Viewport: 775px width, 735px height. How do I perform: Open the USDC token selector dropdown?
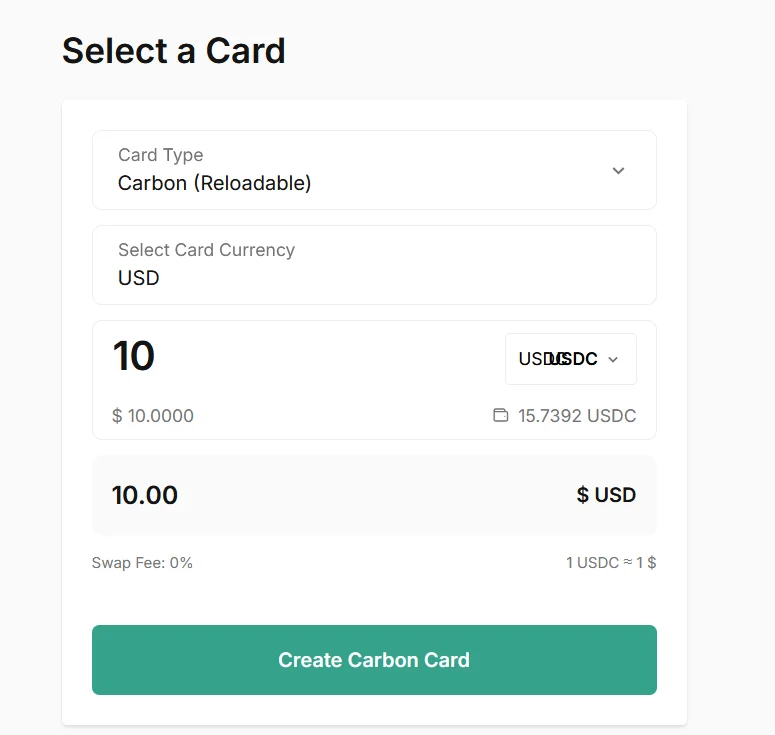pyautogui.click(x=570, y=359)
